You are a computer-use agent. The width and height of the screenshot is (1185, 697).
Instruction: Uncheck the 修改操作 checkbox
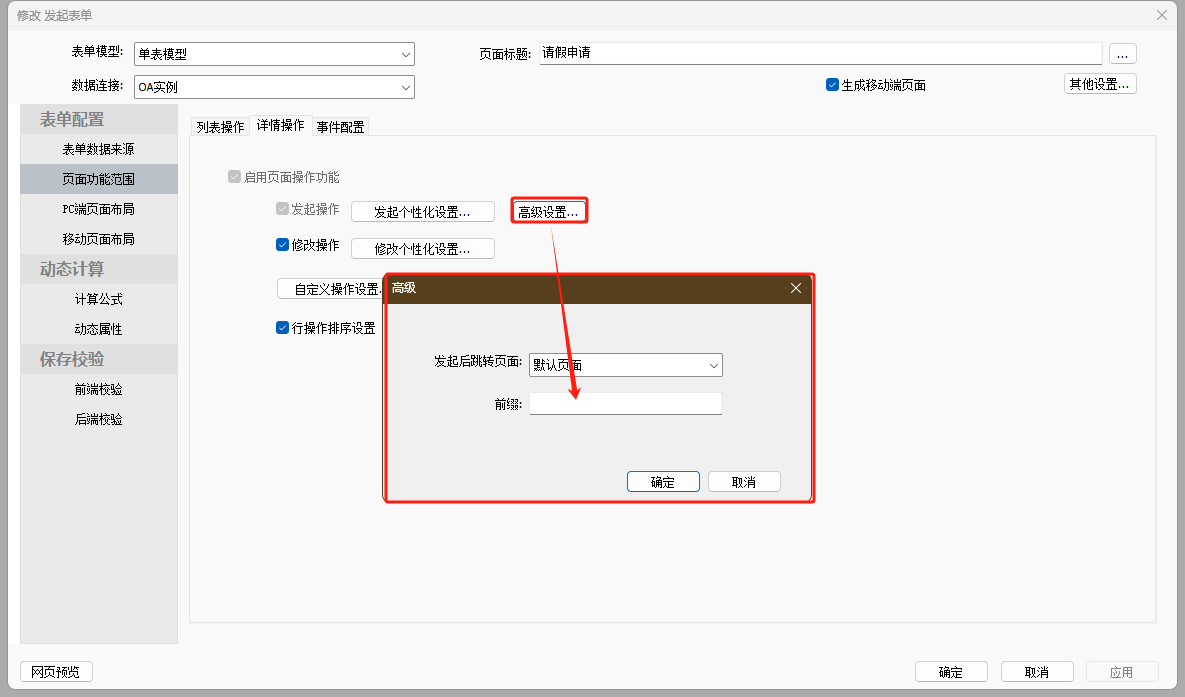[283, 245]
